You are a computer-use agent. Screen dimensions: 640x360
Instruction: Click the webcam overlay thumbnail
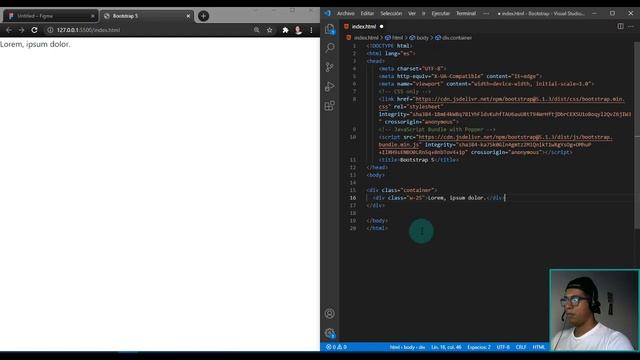[594, 310]
